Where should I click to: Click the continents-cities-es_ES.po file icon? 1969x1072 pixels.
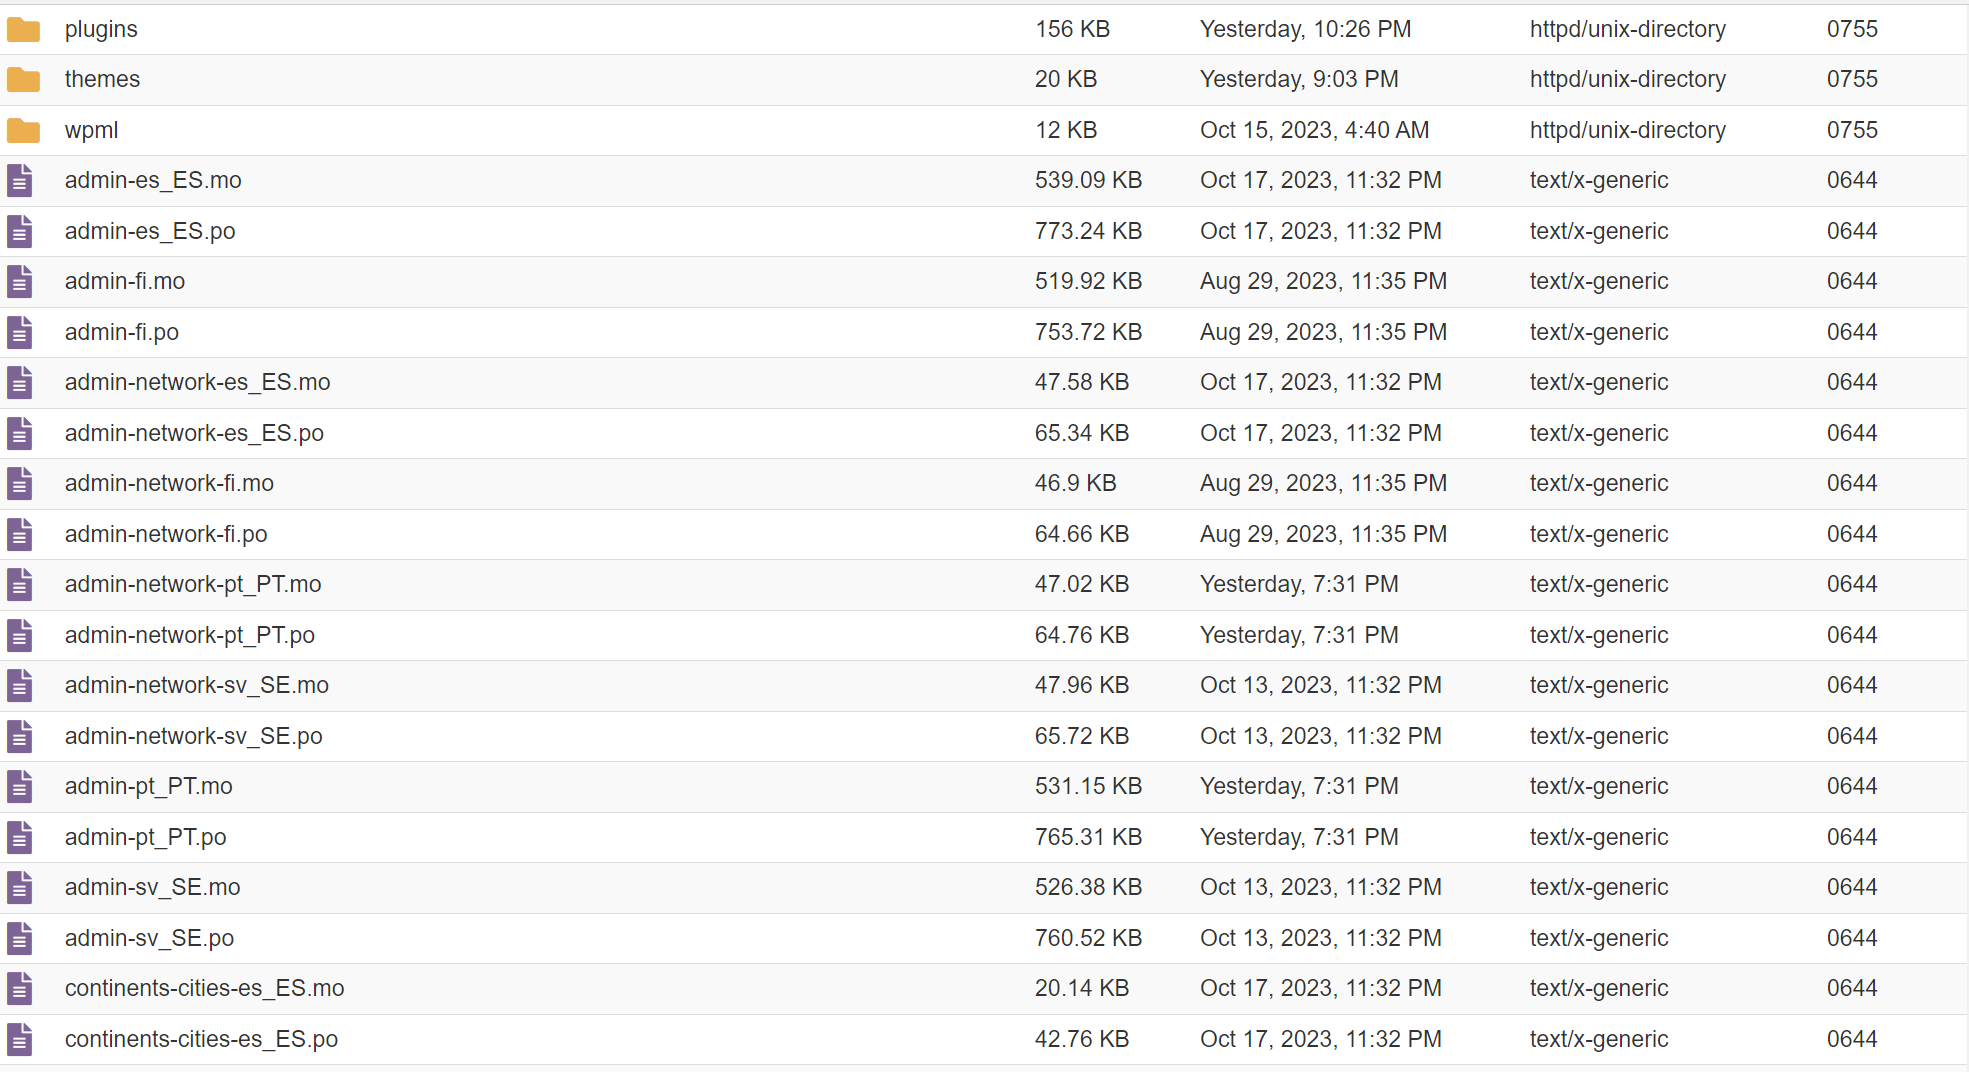point(20,1040)
